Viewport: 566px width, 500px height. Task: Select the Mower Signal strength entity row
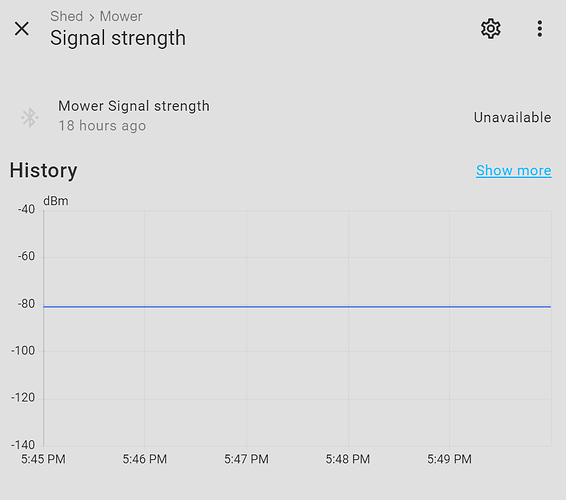click(283, 116)
